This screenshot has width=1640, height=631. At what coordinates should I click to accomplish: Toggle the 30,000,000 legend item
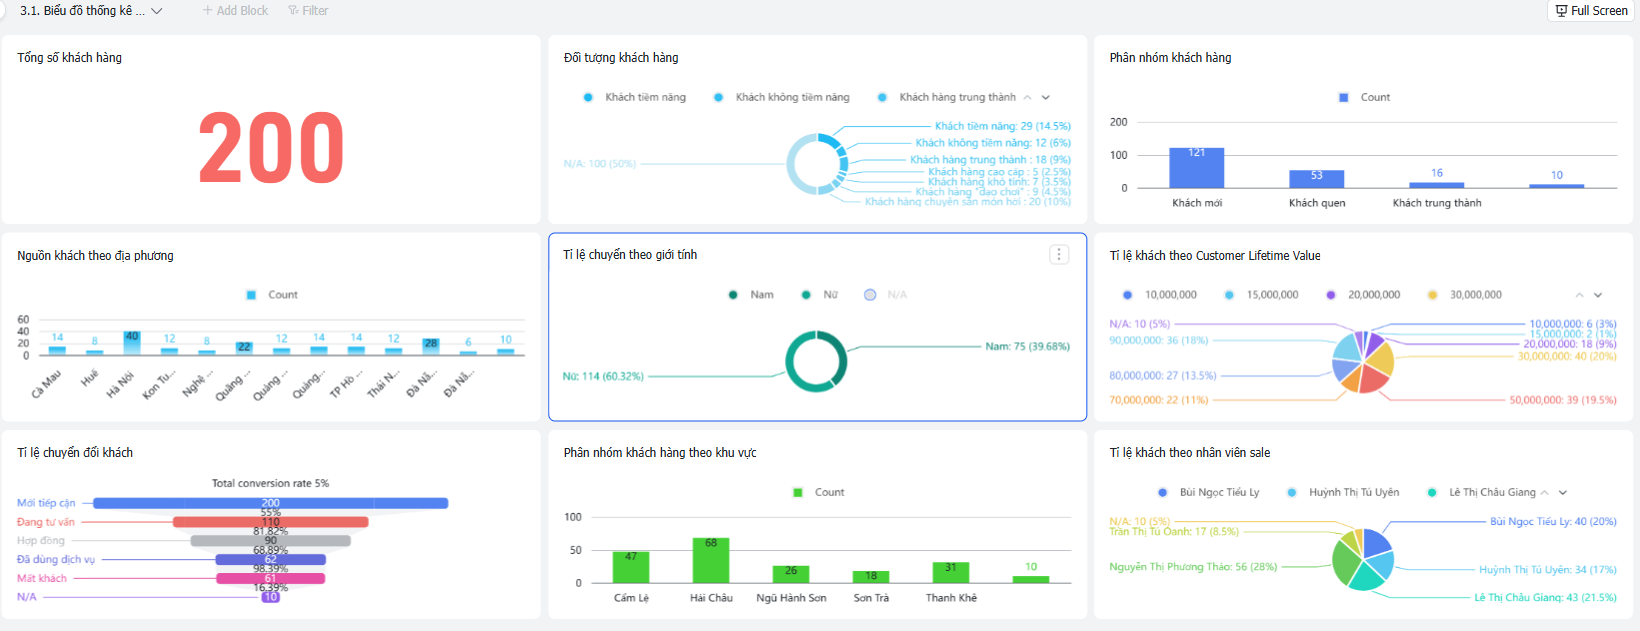point(1465,295)
